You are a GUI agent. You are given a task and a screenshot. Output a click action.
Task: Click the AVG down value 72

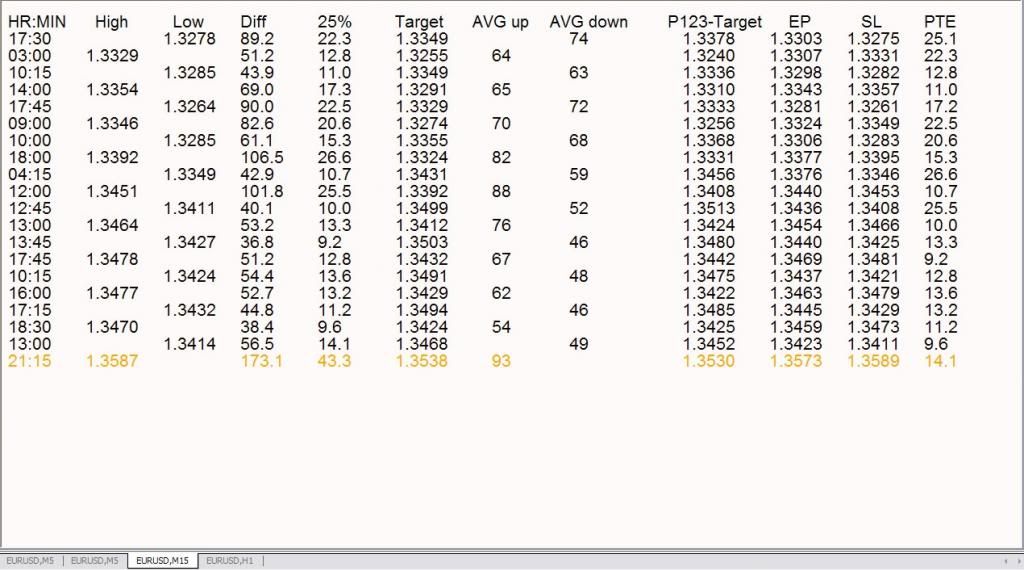[579, 107]
